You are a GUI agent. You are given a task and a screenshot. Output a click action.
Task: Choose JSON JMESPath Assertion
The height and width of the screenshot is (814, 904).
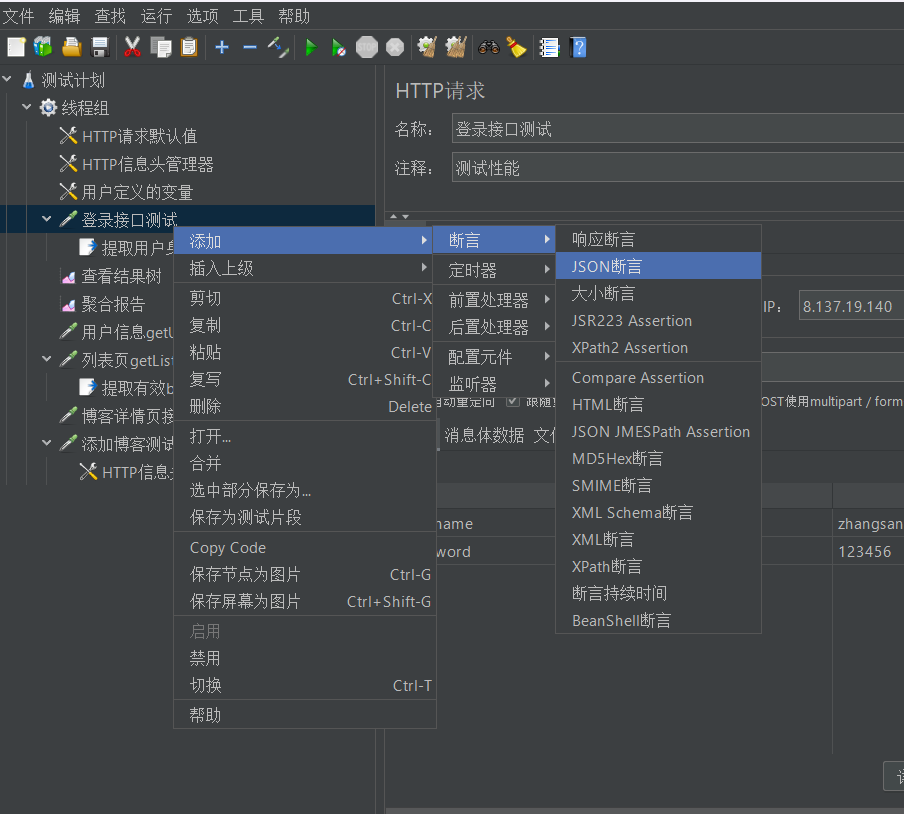click(658, 432)
